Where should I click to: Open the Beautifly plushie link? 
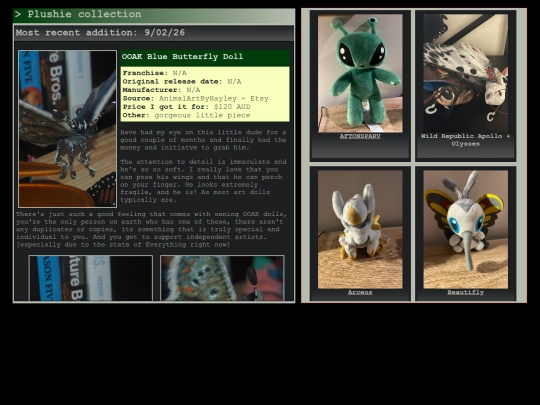coord(465,292)
